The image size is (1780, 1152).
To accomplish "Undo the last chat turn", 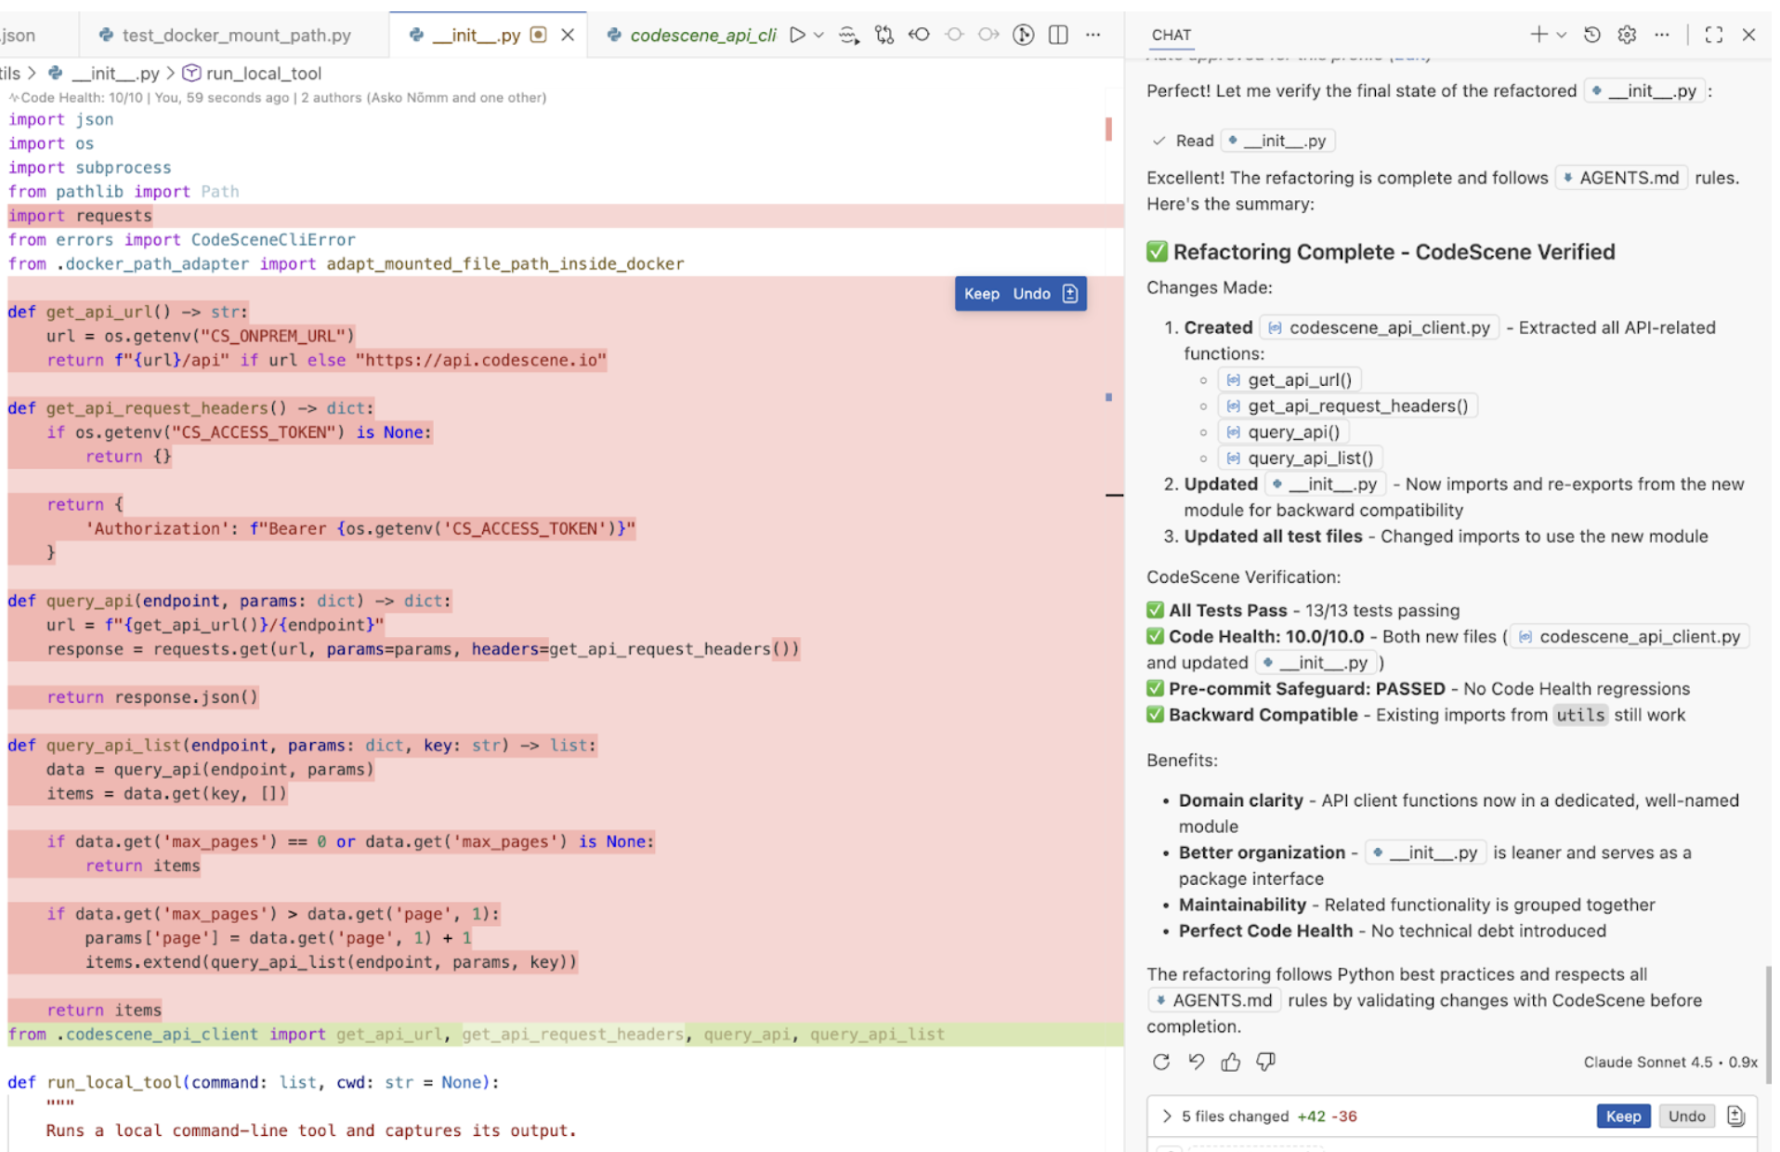I will [1196, 1062].
